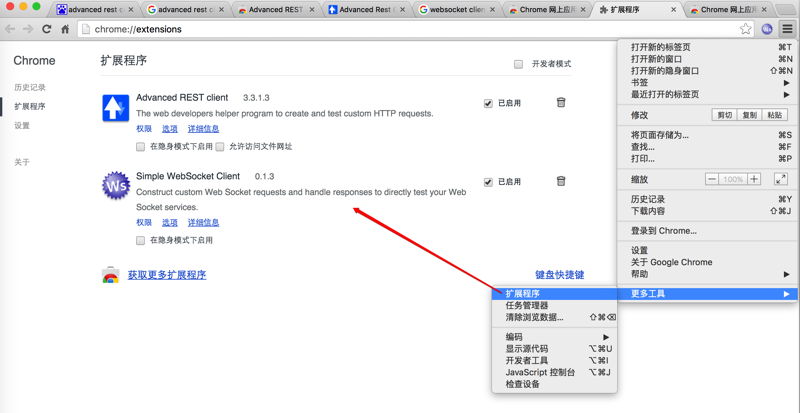Go to 设置 in the sidebar
This screenshot has width=800, height=413.
[22, 126]
